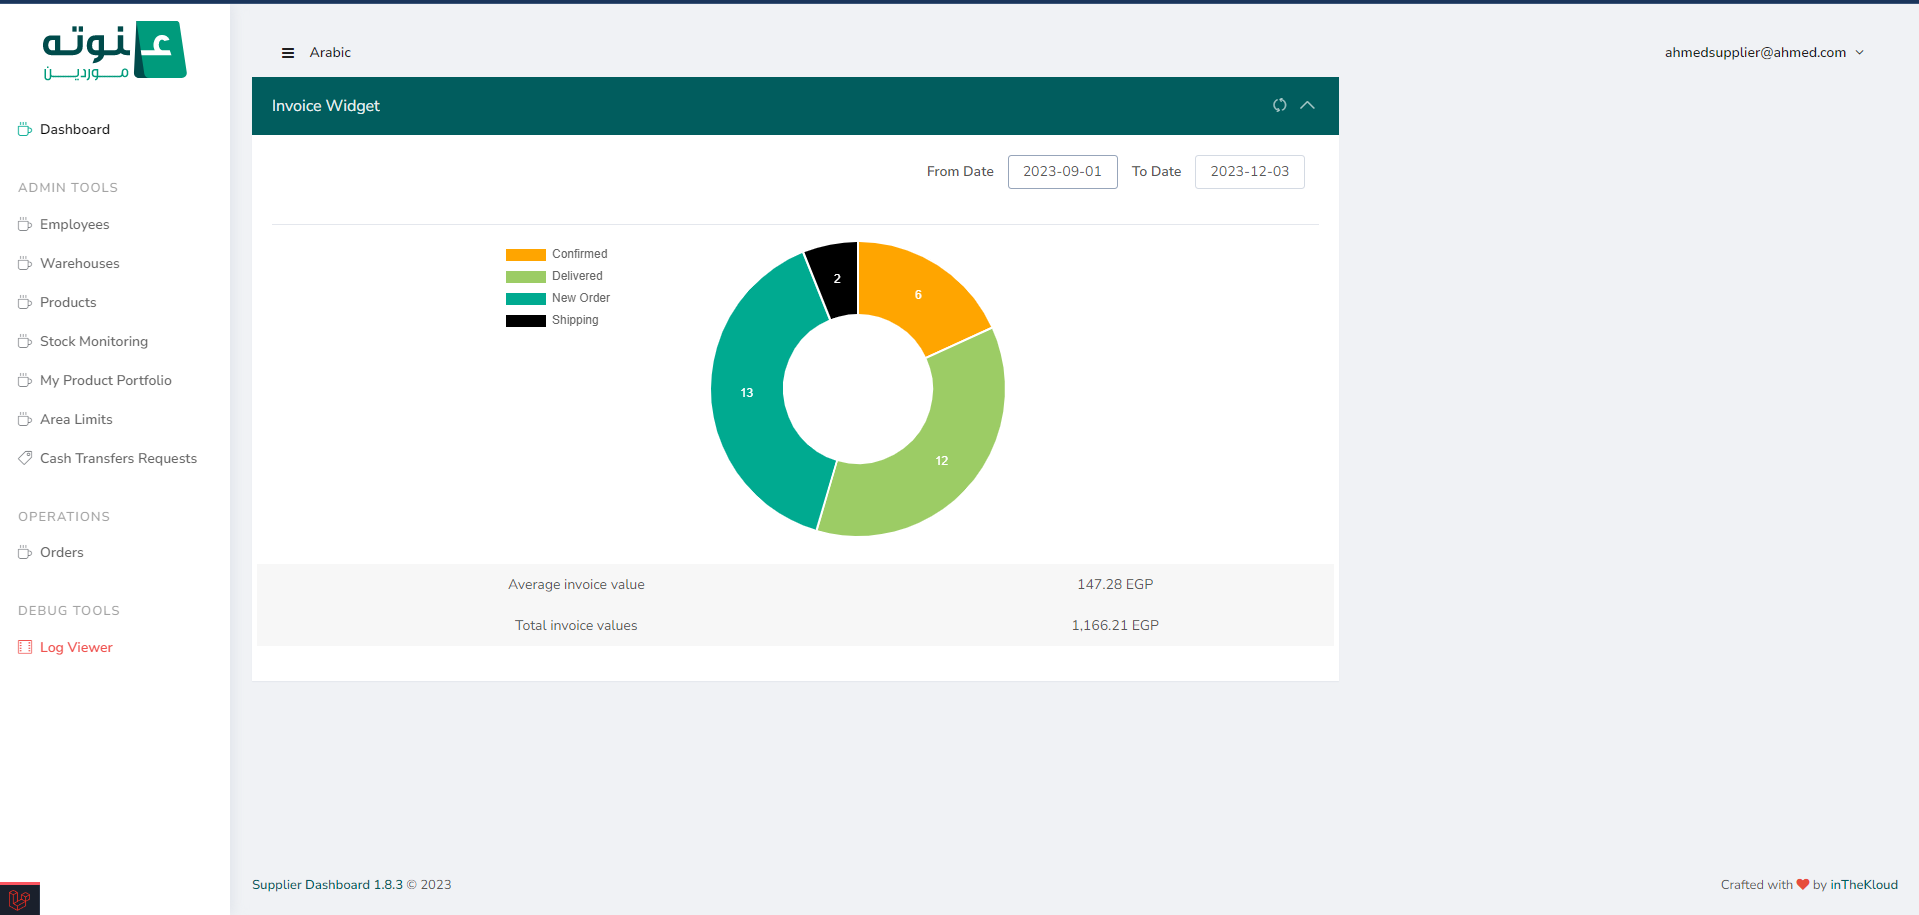Screen dimensions: 1919x915
Task: Click the supplier logo
Action: click(114, 50)
